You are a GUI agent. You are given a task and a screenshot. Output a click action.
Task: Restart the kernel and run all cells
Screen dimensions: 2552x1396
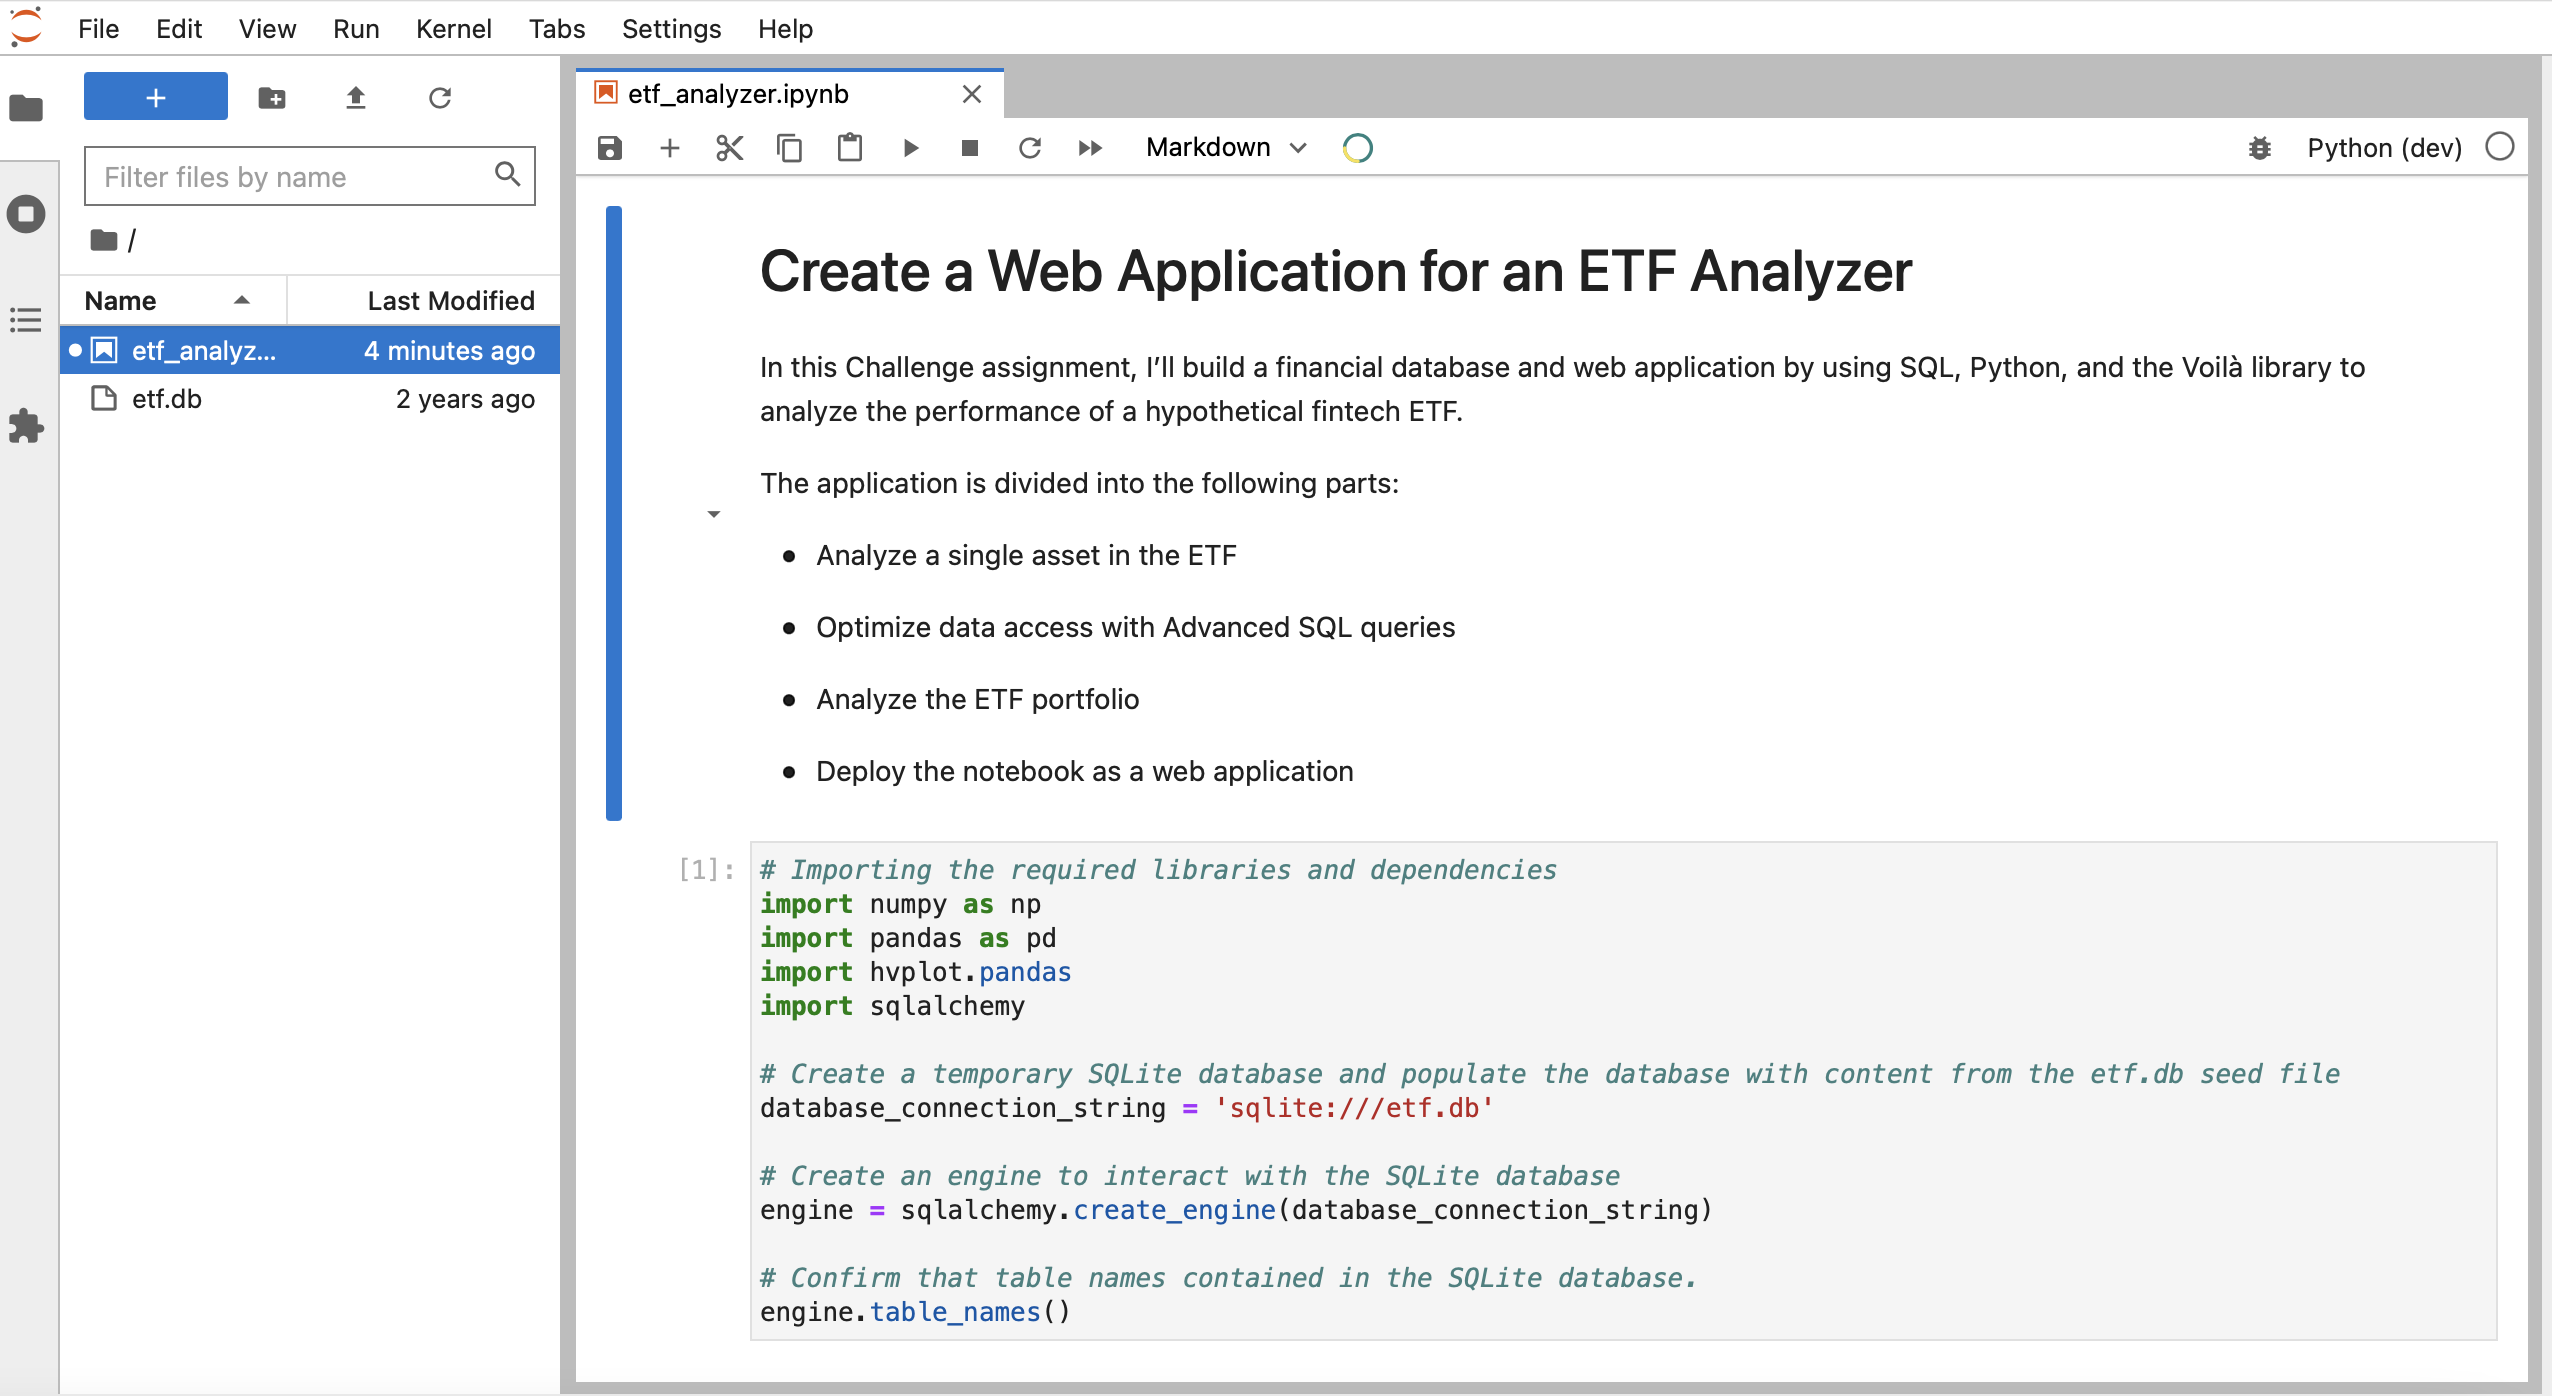[1089, 147]
